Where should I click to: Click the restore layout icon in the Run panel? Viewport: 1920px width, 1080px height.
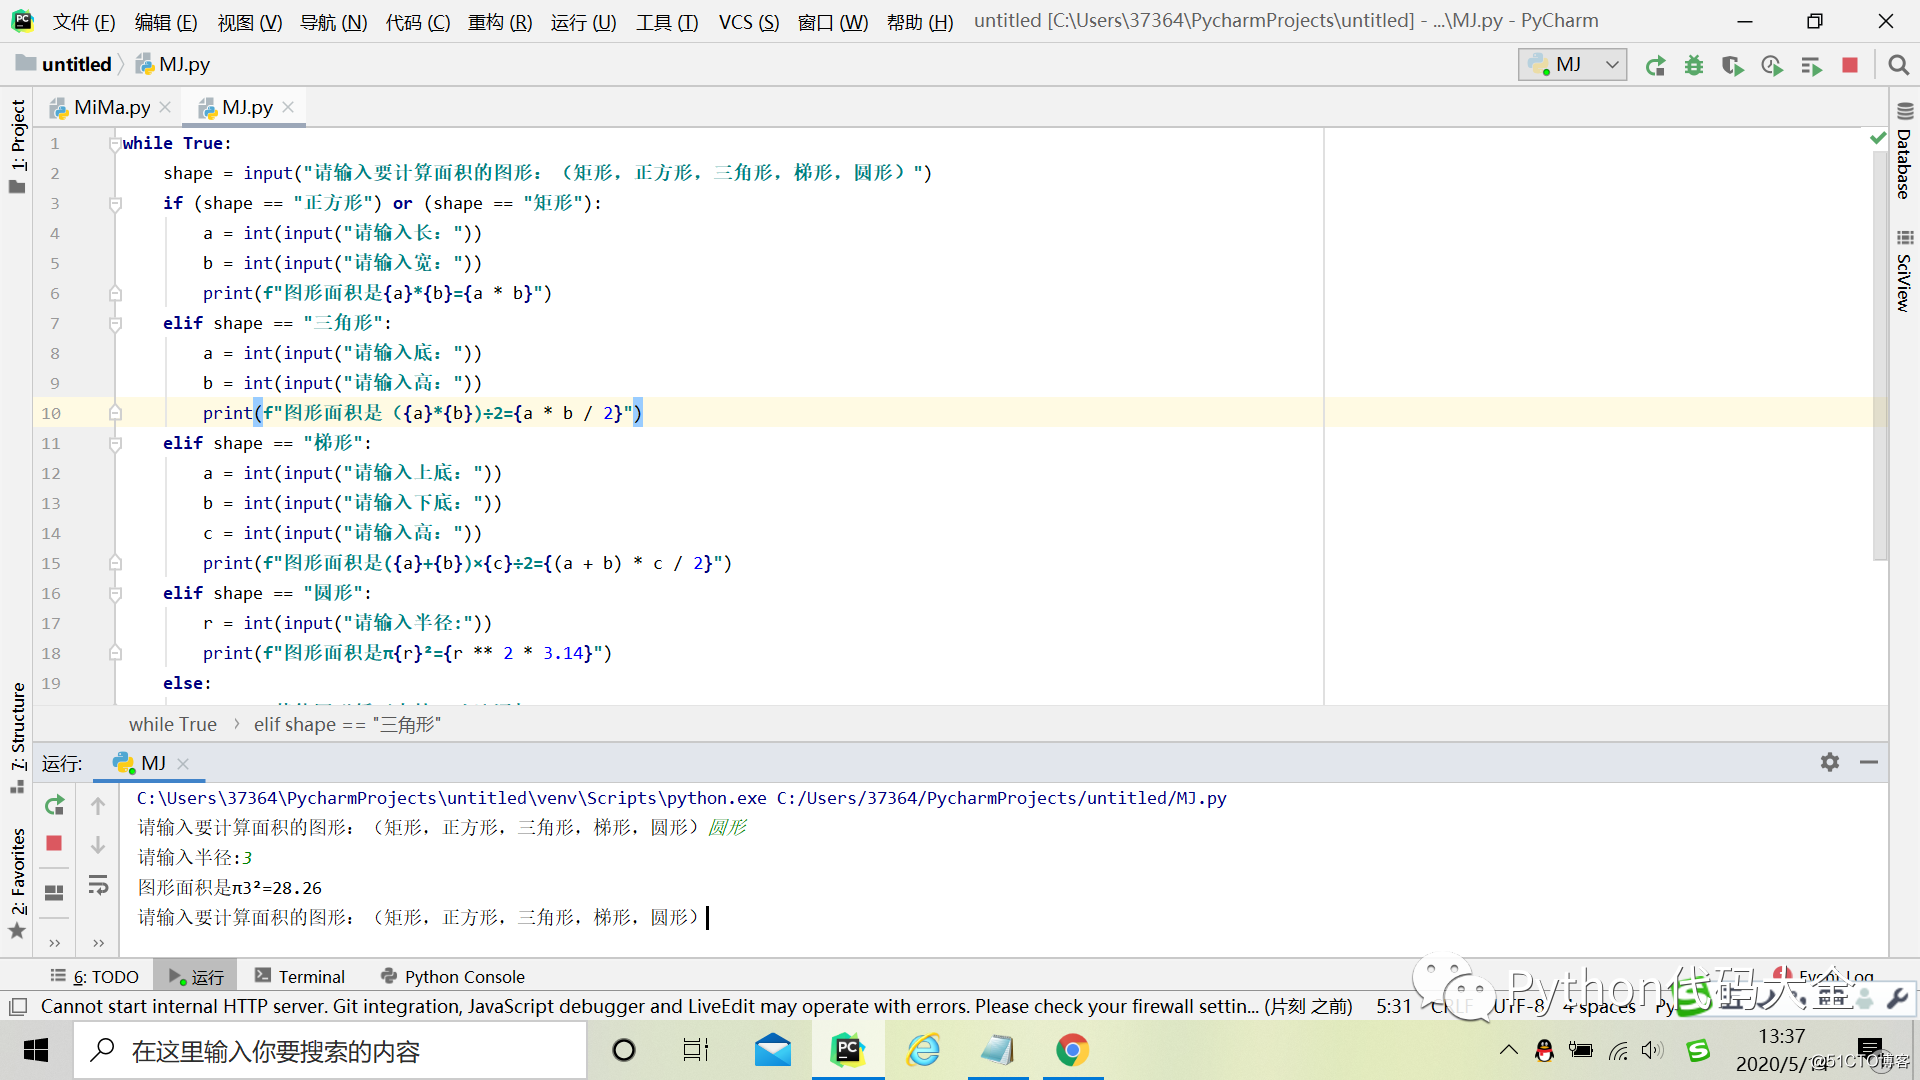pos(55,892)
